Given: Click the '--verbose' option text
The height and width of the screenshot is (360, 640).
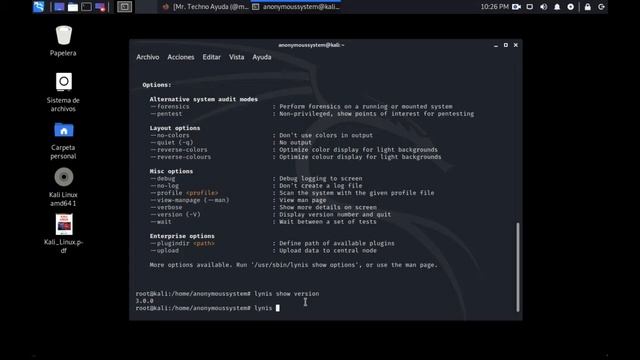Looking at the screenshot, I should point(166,207).
